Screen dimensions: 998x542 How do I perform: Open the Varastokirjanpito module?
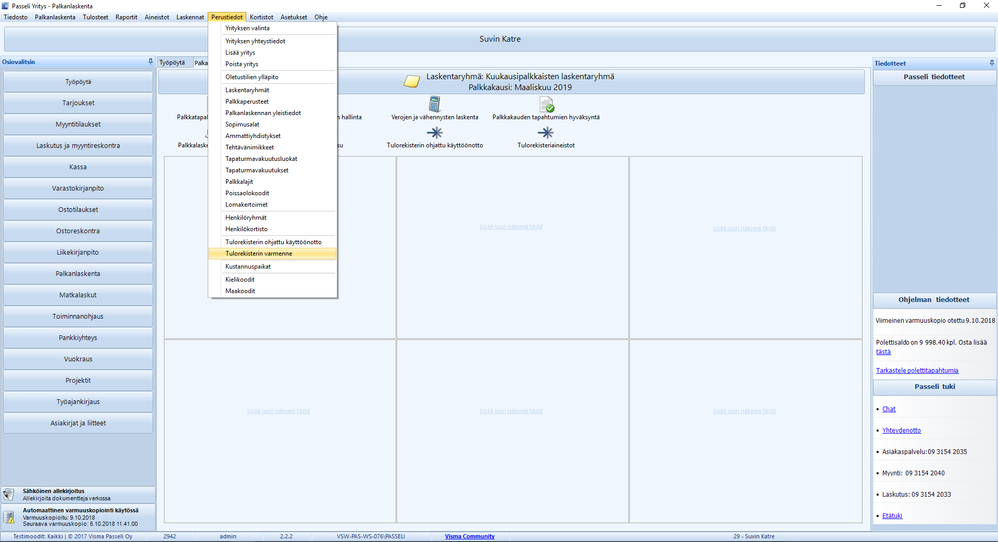pyautogui.click(x=78, y=188)
